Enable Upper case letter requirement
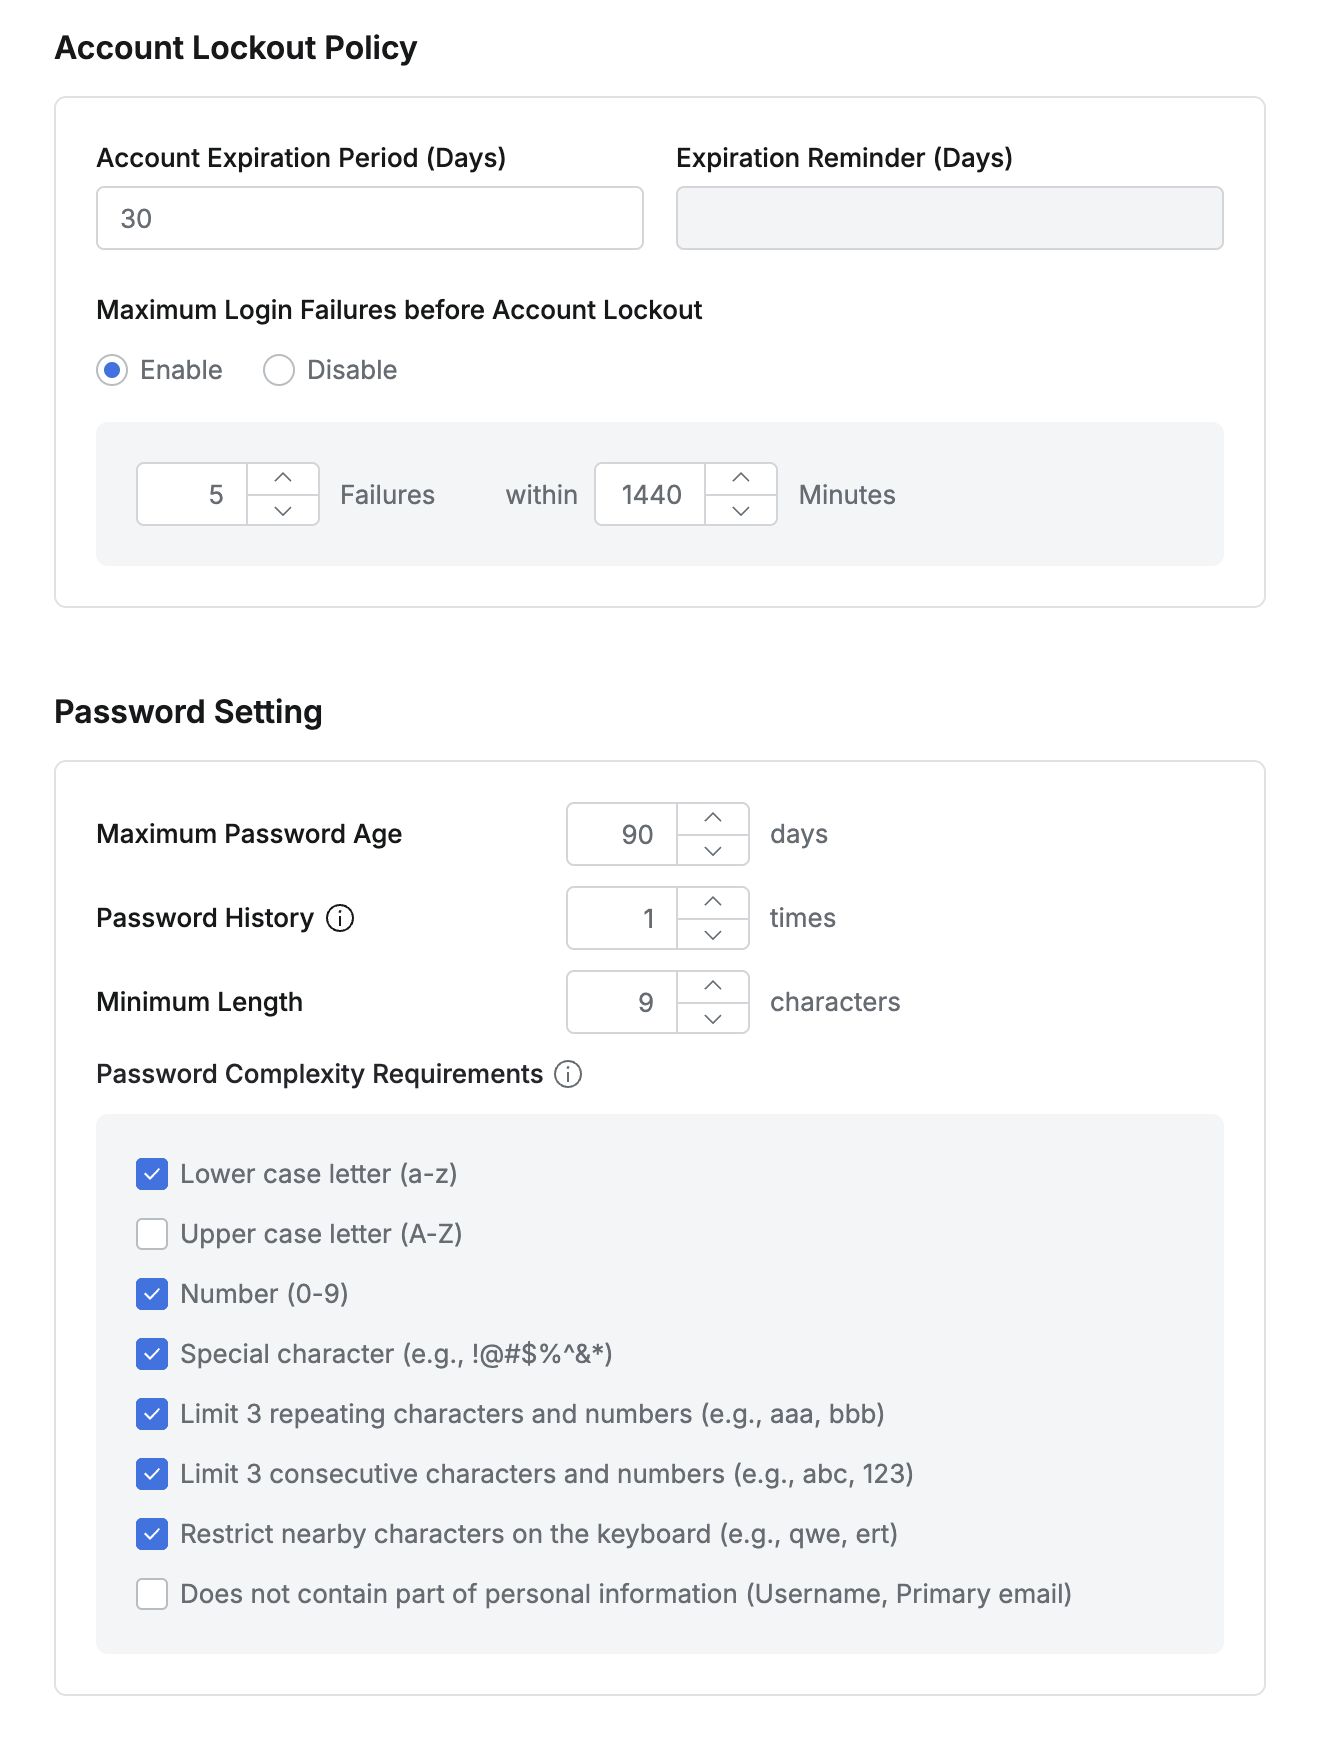Screen dimensions: 1332x1744 (152, 1234)
